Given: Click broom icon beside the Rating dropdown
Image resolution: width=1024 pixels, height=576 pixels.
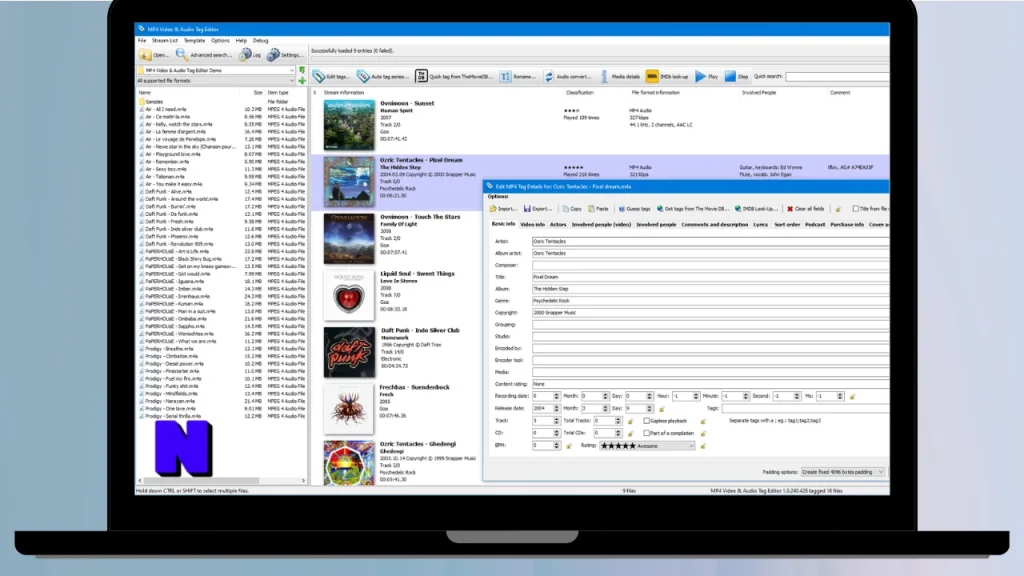Looking at the screenshot, I should [703, 446].
